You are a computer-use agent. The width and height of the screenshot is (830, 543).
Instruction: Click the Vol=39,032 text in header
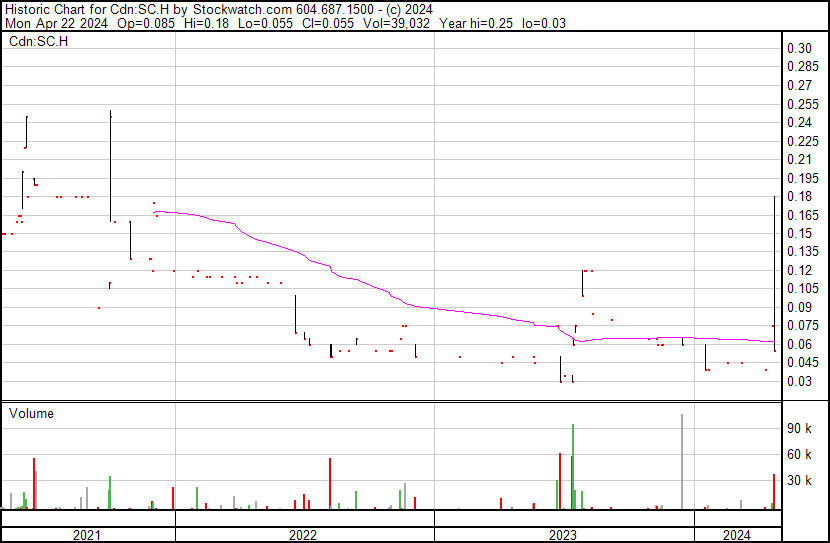point(396,23)
